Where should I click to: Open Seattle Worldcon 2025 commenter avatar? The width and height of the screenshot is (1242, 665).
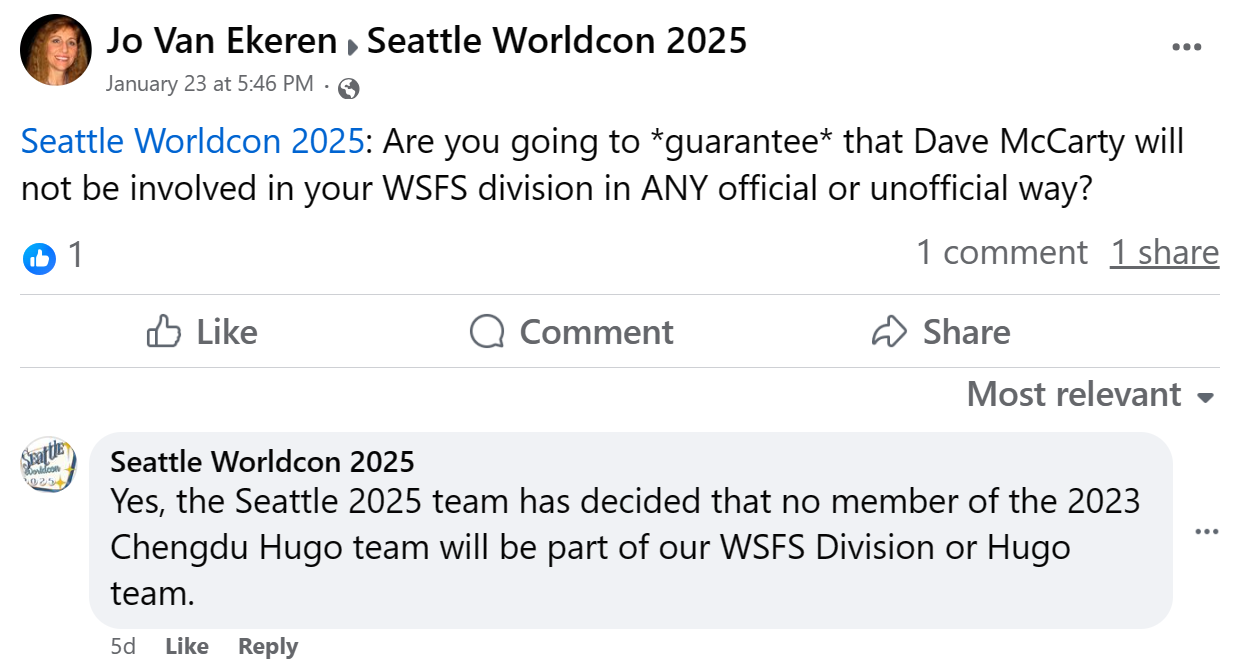click(x=48, y=464)
